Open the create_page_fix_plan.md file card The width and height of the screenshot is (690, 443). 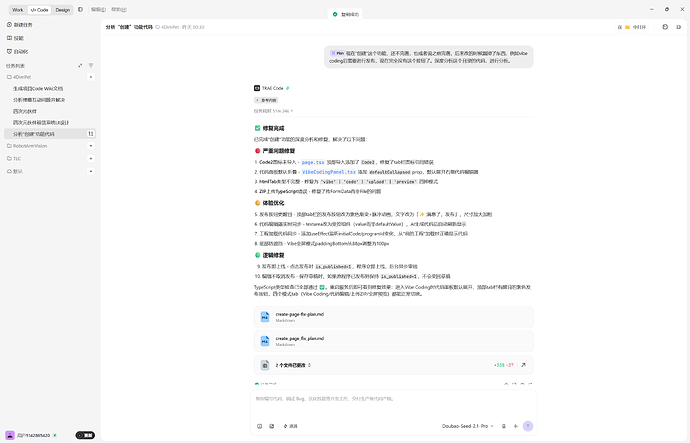tap(393, 341)
